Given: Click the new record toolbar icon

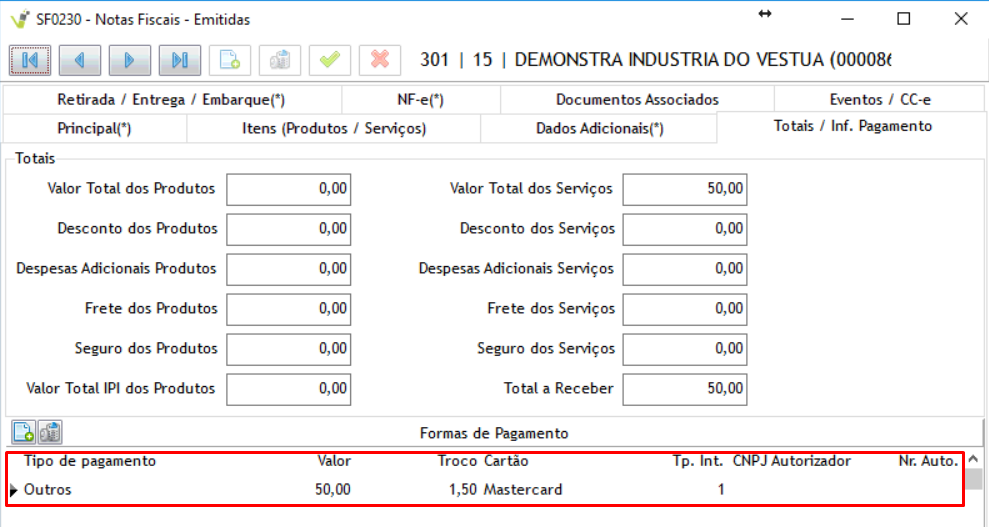Looking at the screenshot, I should pos(230,60).
